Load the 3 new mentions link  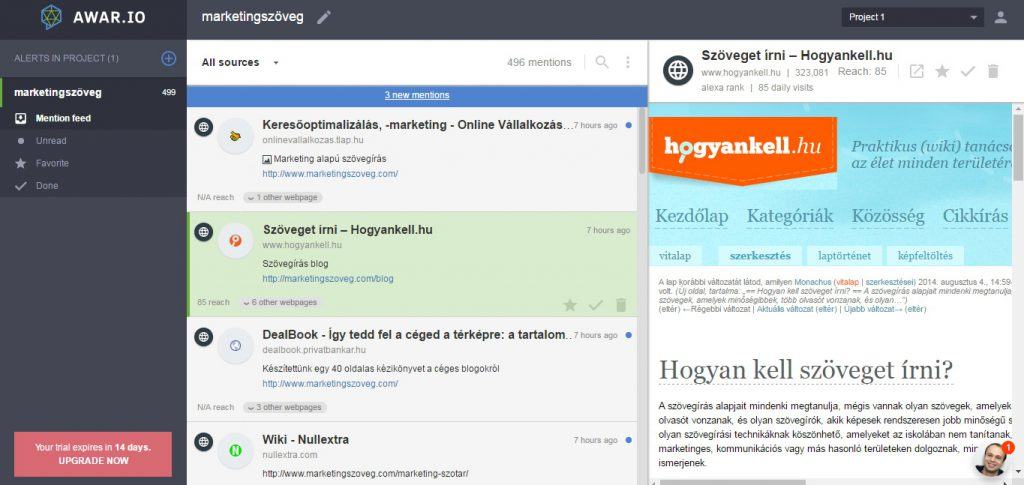tap(417, 95)
